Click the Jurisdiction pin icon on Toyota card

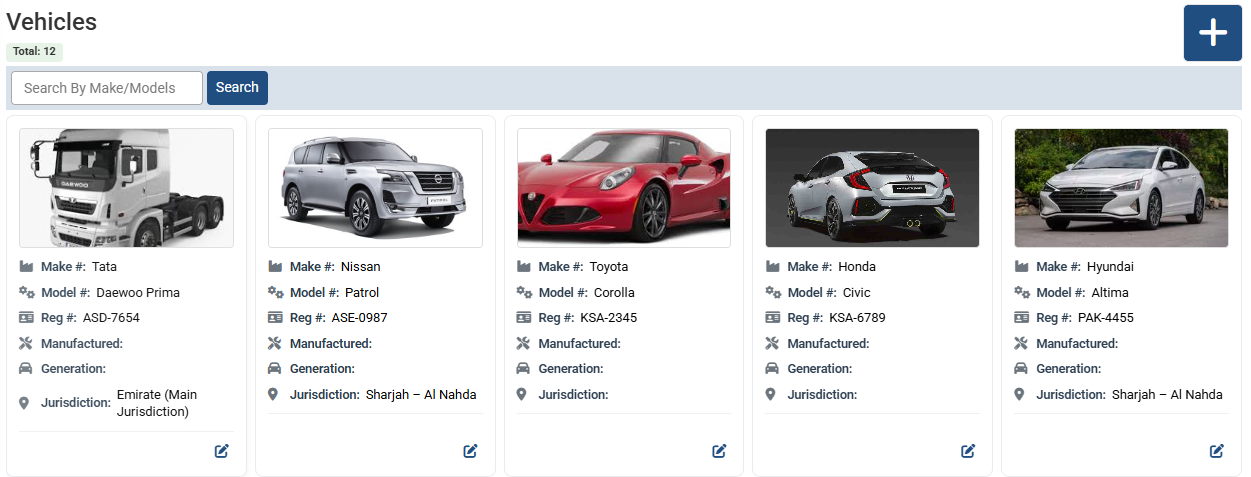click(x=523, y=395)
